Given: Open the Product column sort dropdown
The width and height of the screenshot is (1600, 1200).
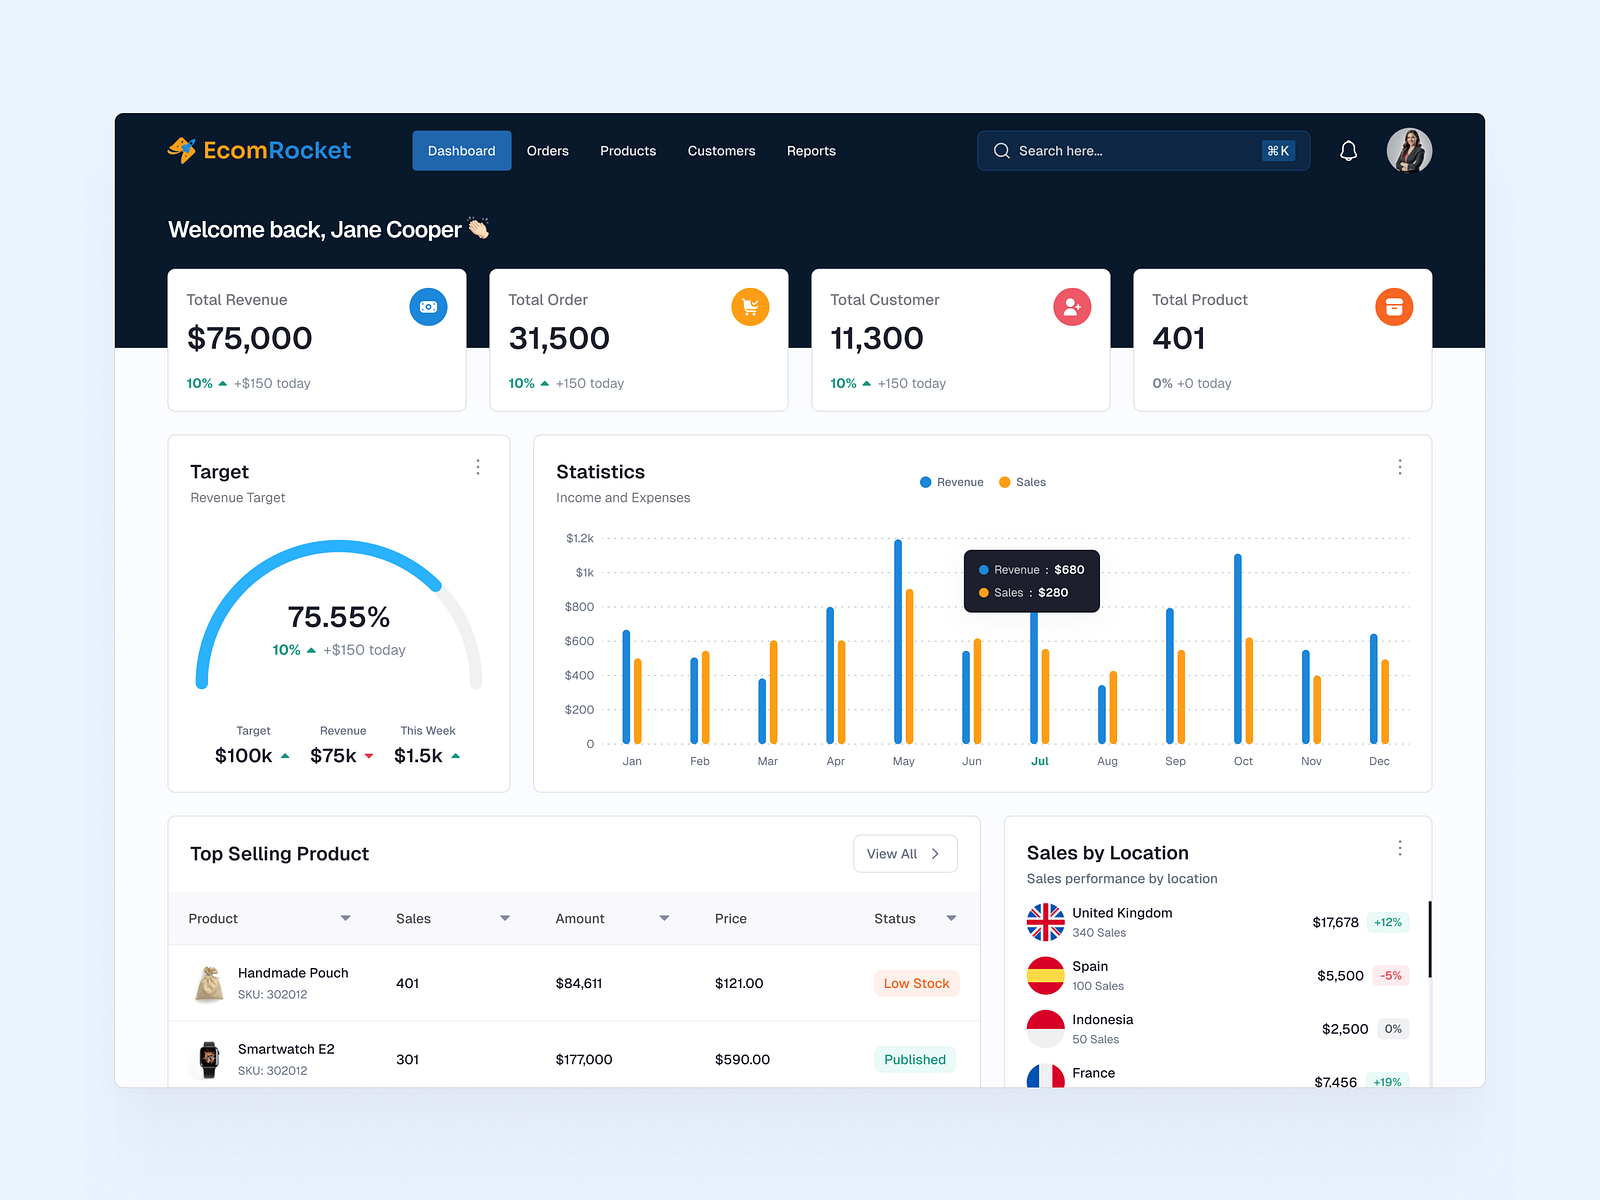Looking at the screenshot, I should coord(345,918).
